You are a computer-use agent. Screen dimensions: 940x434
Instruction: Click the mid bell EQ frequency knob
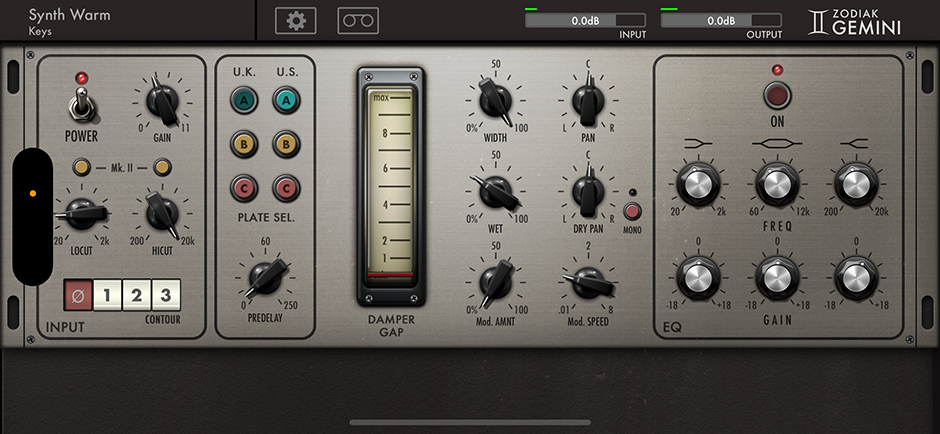tap(776, 184)
